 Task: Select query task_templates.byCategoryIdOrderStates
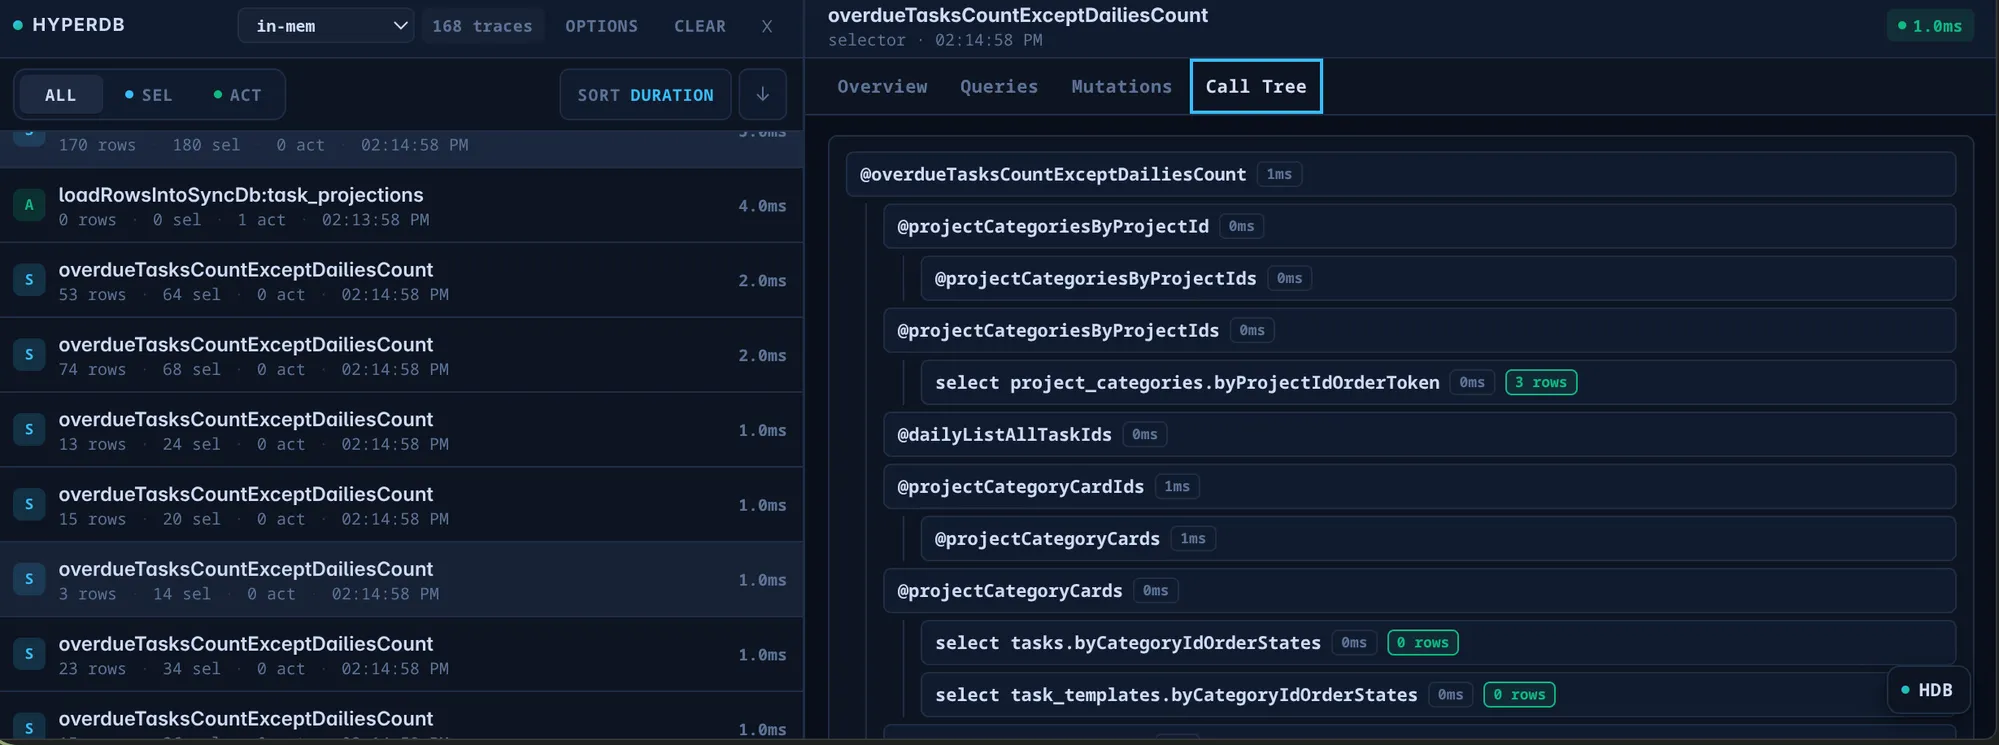pyautogui.click(x=1437, y=694)
